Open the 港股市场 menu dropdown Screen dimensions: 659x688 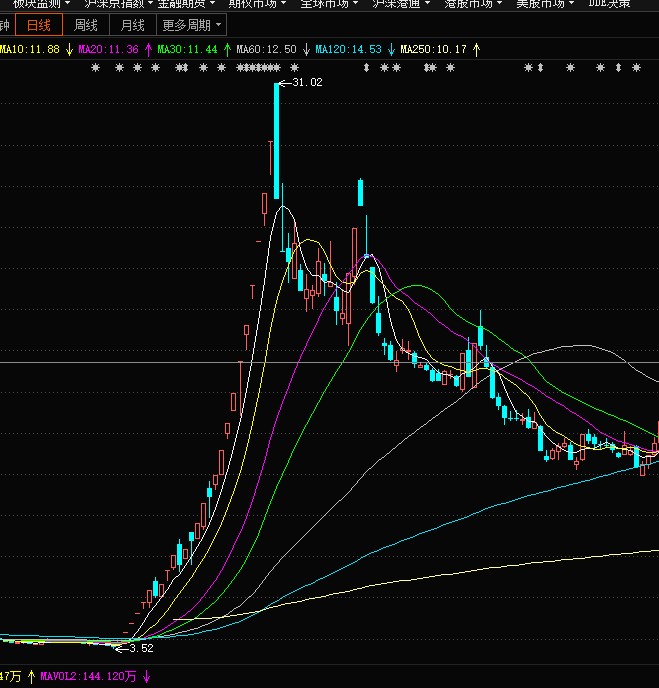[473, 4]
